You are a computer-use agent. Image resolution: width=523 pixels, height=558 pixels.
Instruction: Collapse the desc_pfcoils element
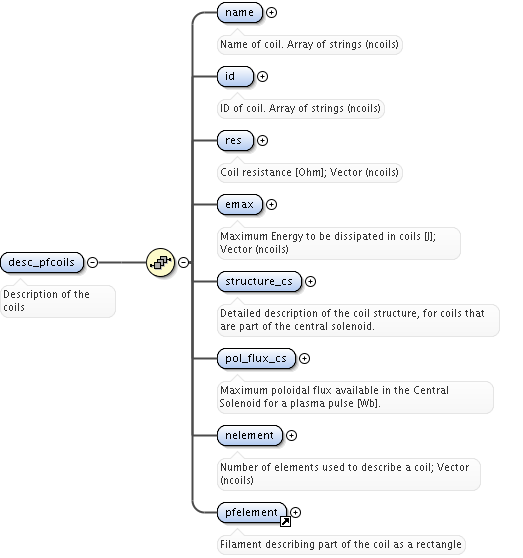[x=93, y=262]
